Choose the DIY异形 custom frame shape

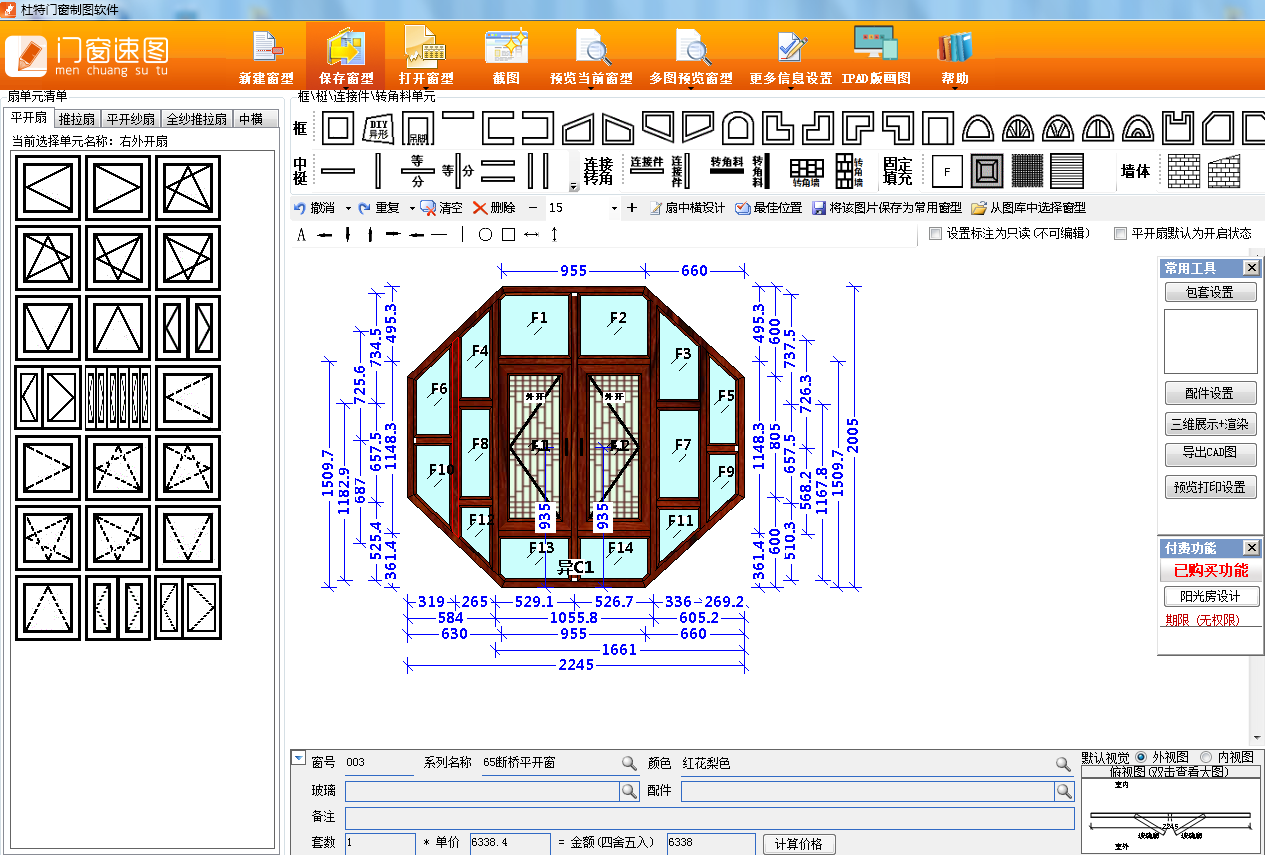(378, 128)
